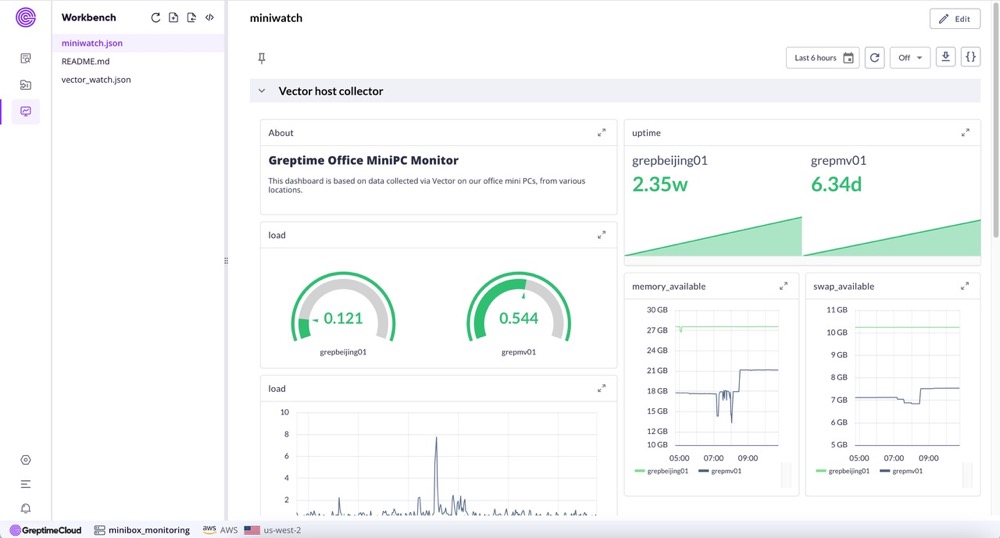
Task: Click the load gauge for grepbeijing01
Action: (x=343, y=307)
